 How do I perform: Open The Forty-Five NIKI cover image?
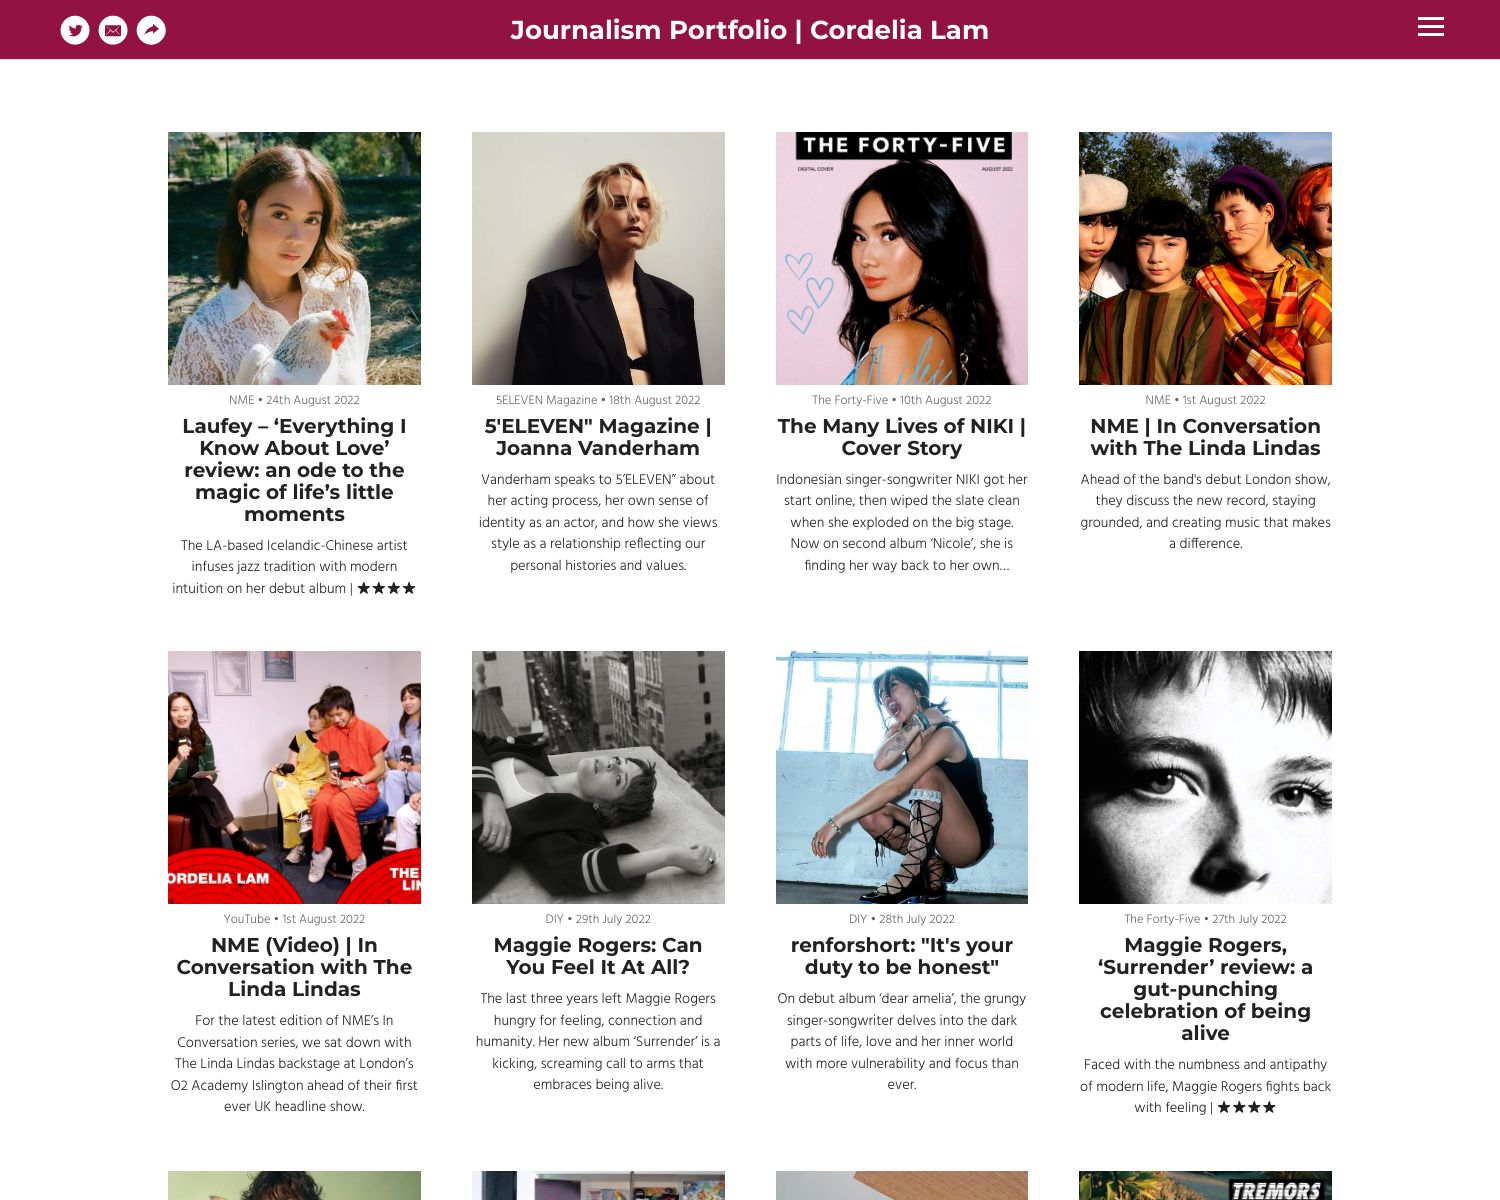(902, 258)
